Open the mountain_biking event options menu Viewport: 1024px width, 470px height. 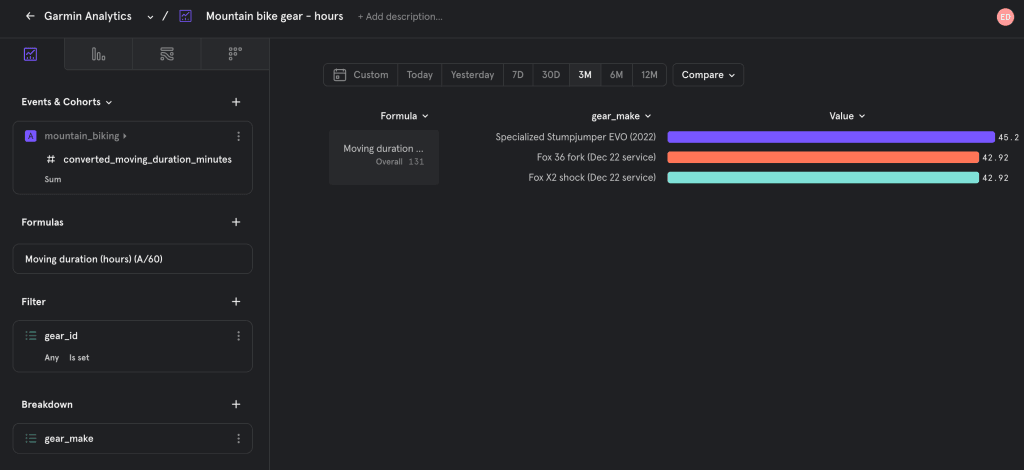pos(238,136)
